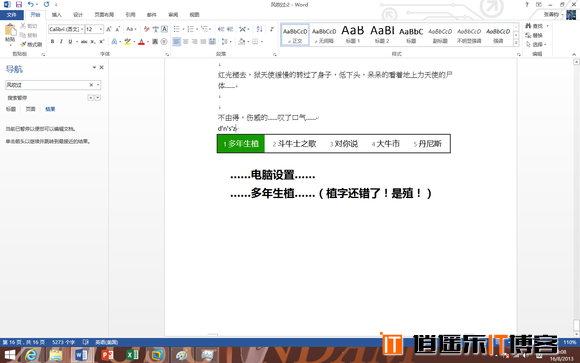Click the yellow text highlight color

point(128,41)
